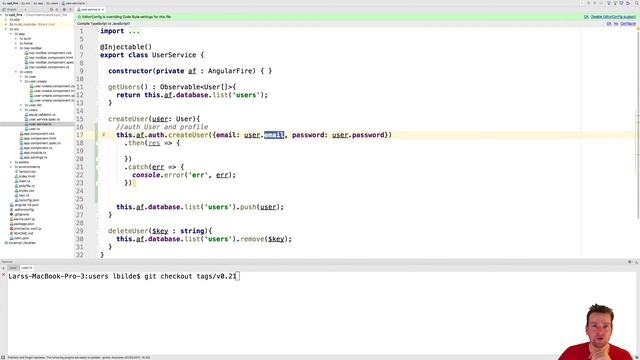The image size is (640, 360).
Task: Click the VCS commit changes icon
Action: (615, 3)
